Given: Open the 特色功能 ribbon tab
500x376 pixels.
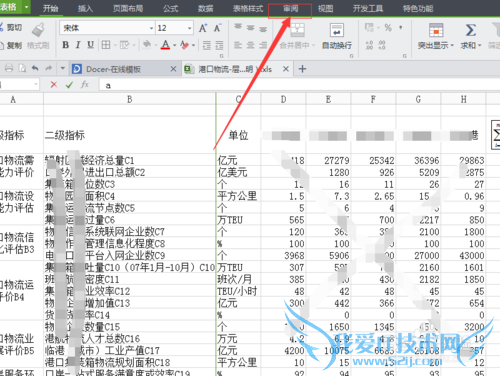Looking at the screenshot, I should click(x=418, y=8).
